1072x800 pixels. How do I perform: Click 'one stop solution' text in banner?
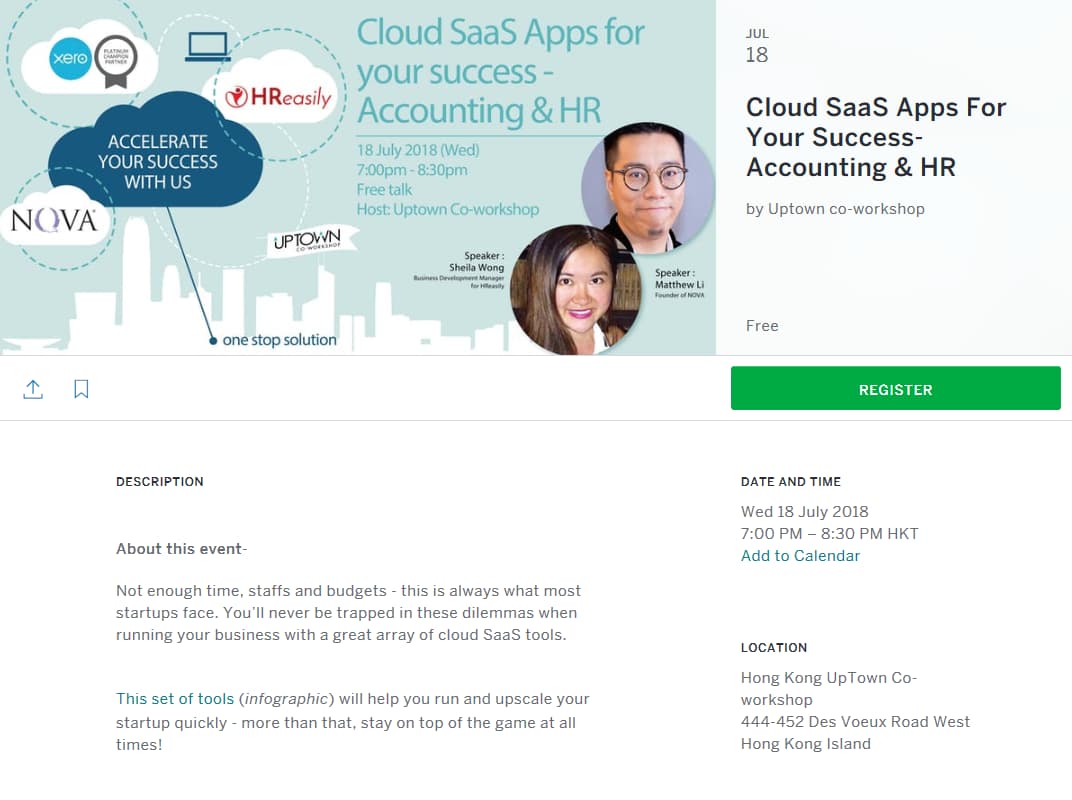coord(280,340)
